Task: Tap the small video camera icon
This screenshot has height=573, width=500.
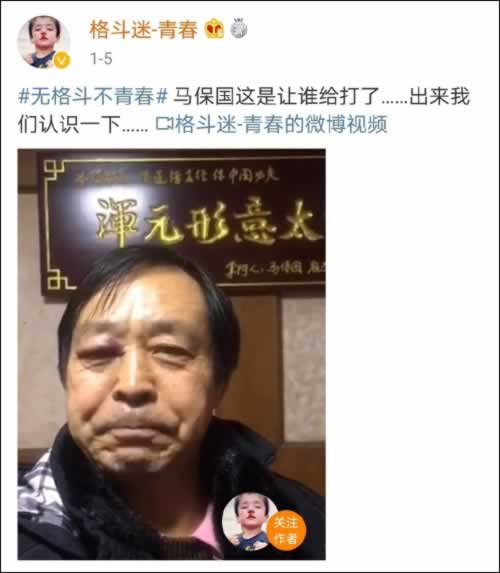Action: [x=164, y=124]
